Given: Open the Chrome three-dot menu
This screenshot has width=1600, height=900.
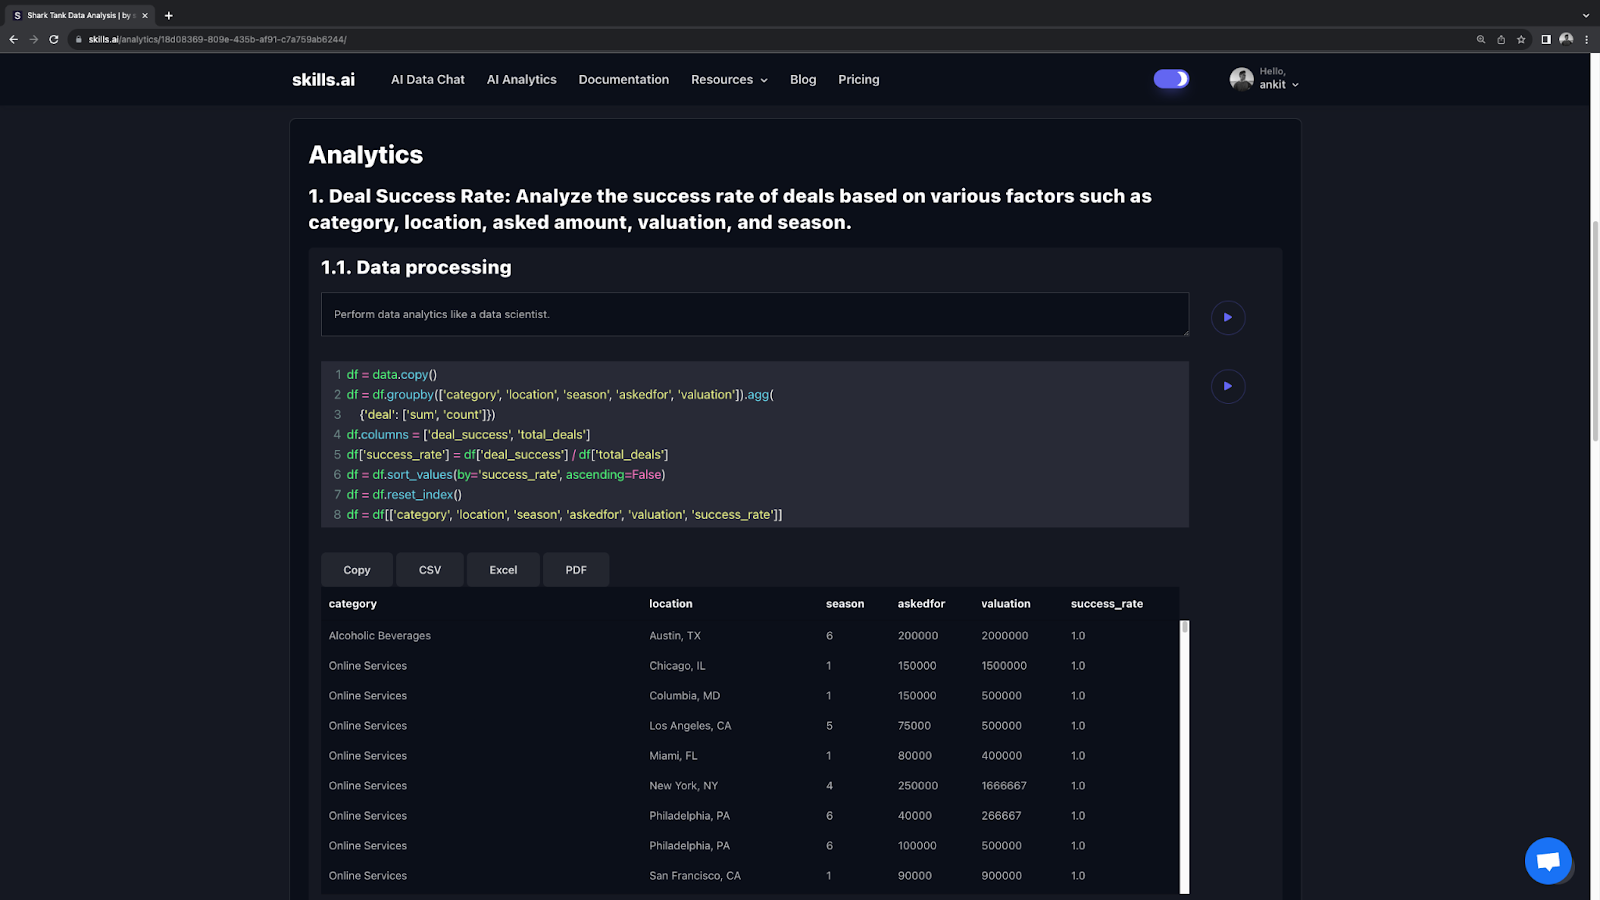Looking at the screenshot, I should click(x=1586, y=40).
